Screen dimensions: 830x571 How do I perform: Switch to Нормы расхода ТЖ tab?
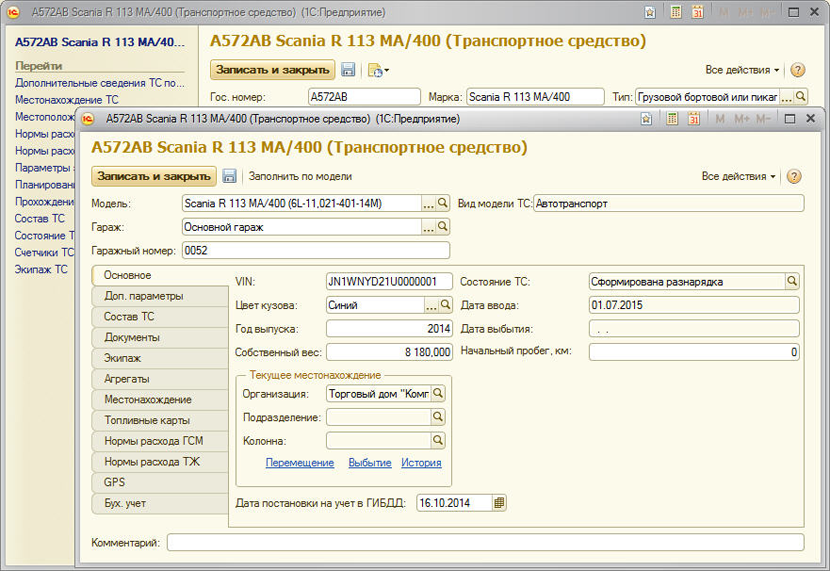tap(160, 461)
